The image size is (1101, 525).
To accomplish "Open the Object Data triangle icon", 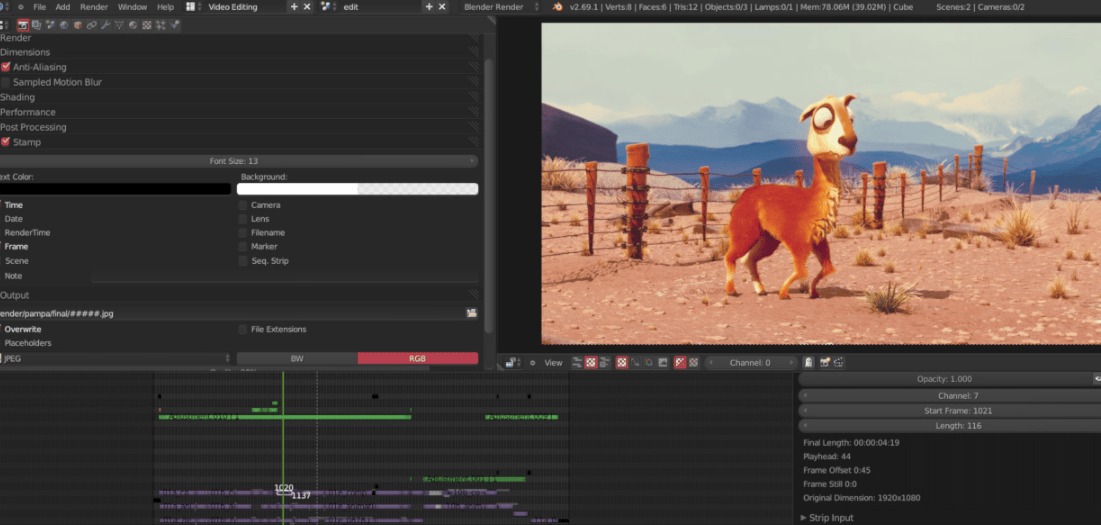I will (x=119, y=25).
